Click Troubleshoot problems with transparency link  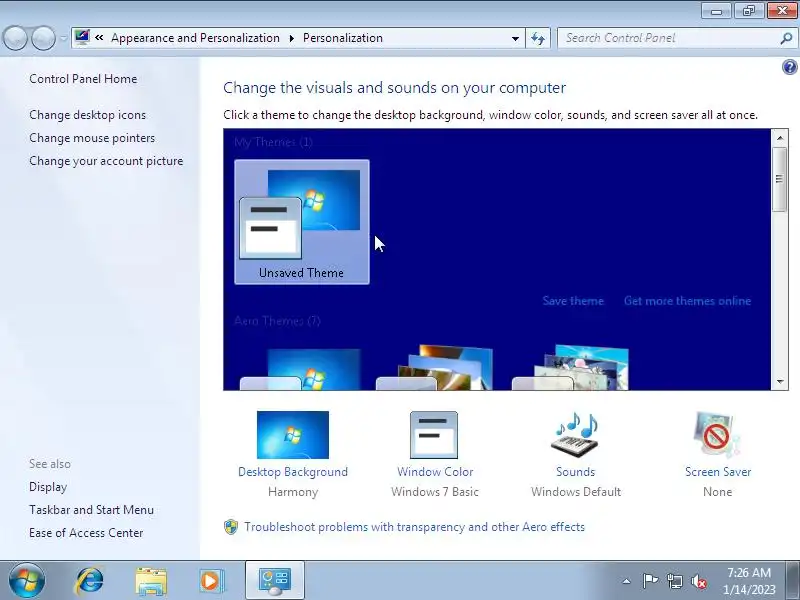click(414, 527)
